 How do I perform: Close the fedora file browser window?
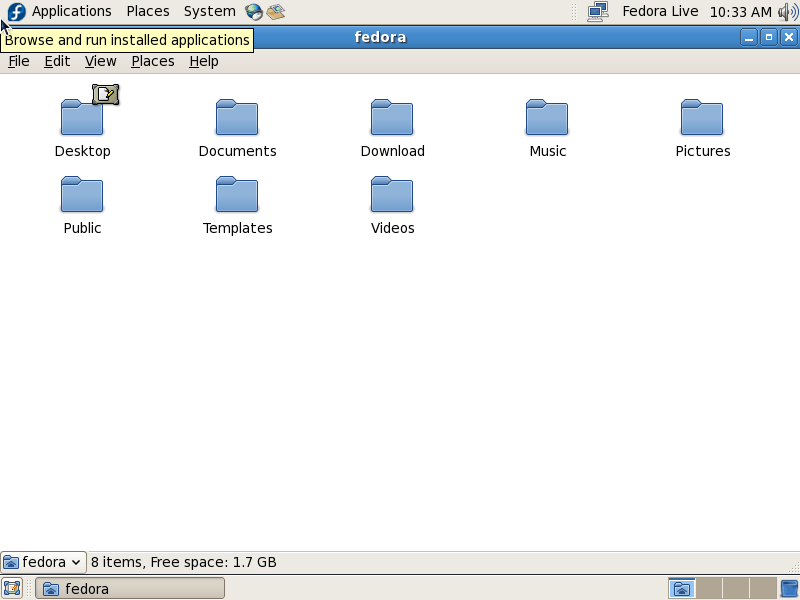tap(789, 37)
